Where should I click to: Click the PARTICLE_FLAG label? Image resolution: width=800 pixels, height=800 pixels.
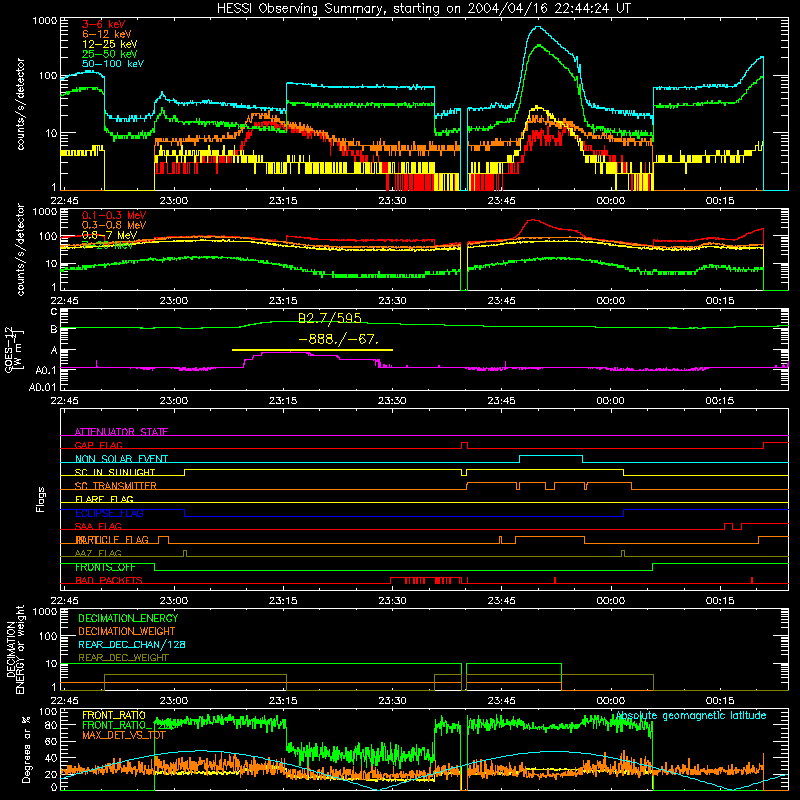point(112,540)
